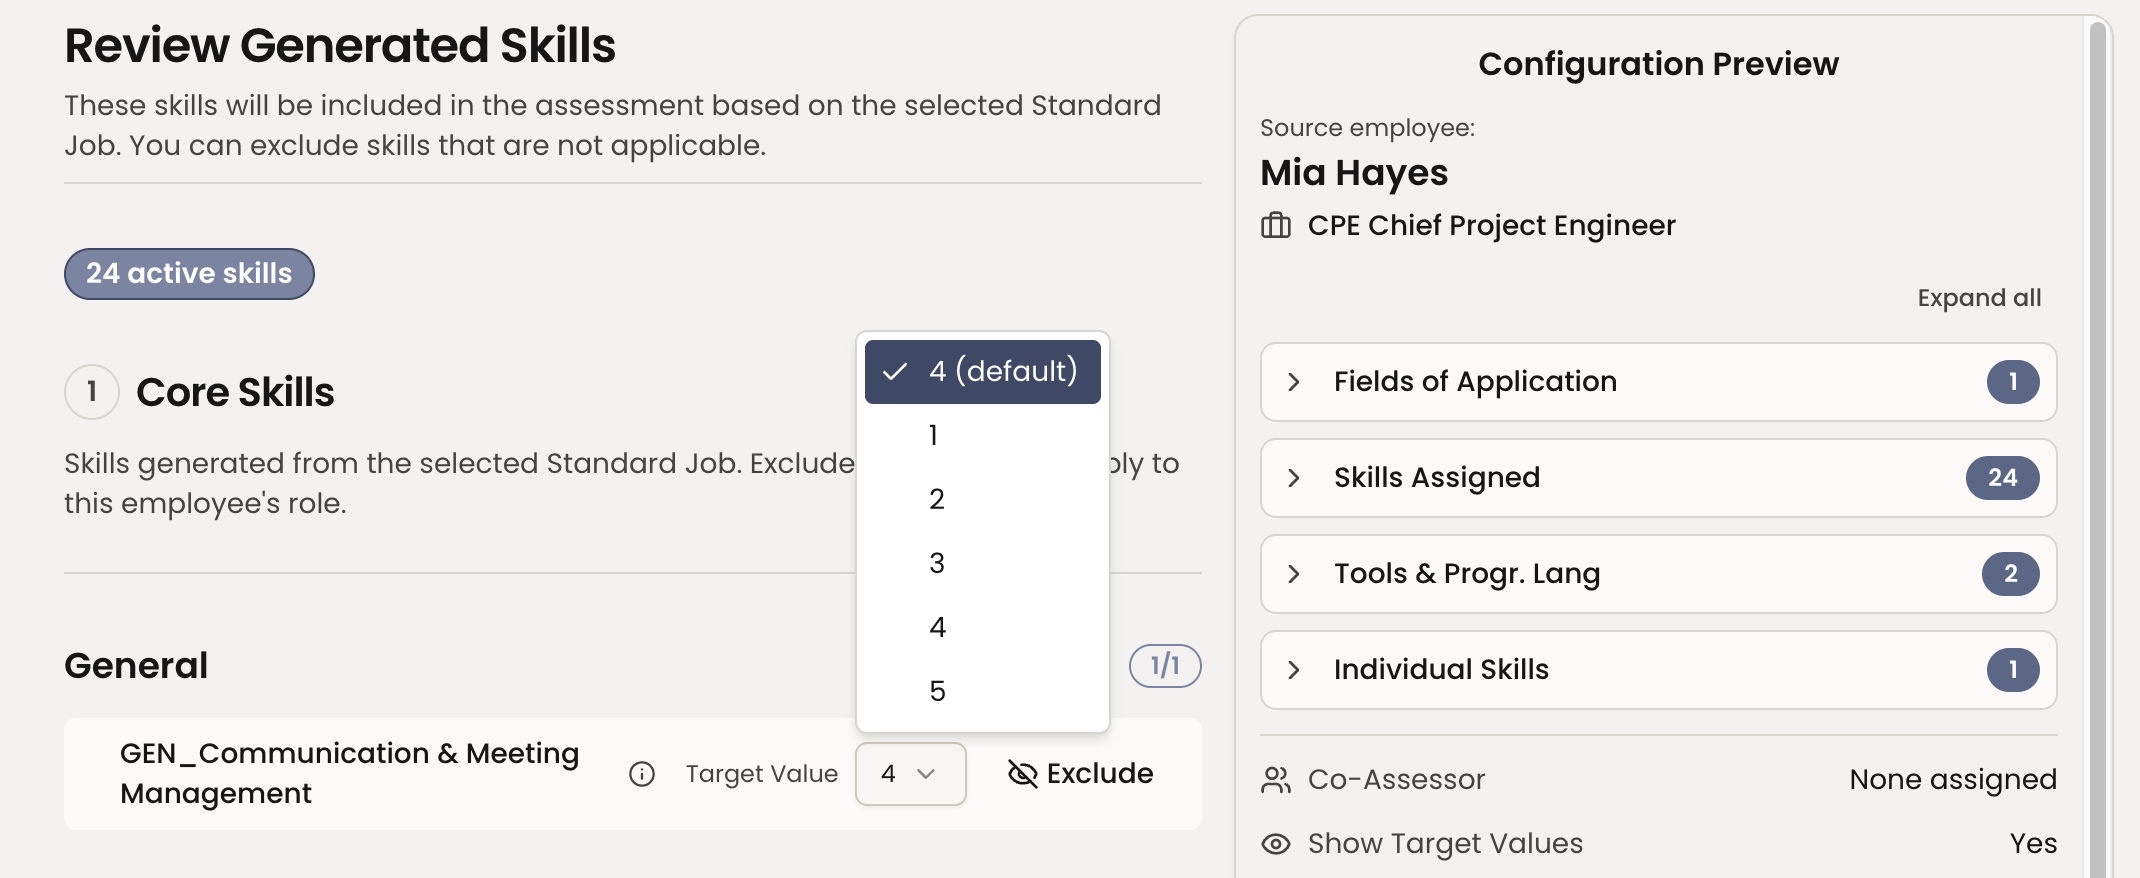Choose target value 3 from list
Image resolution: width=2140 pixels, height=878 pixels.
point(982,564)
